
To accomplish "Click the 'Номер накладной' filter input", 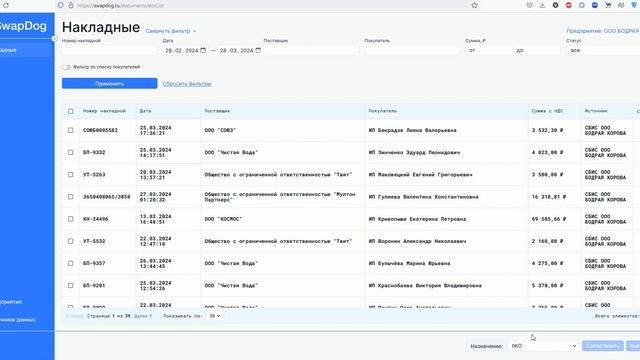I will (109, 50).
